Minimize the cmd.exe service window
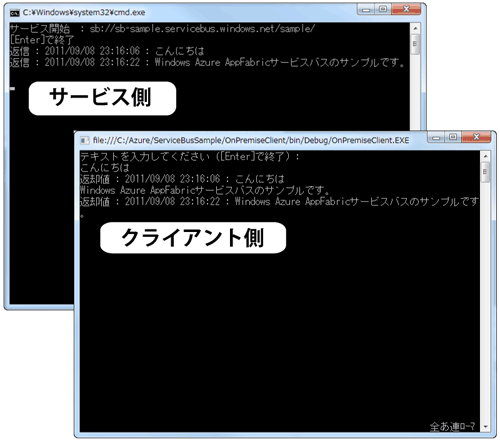The image size is (500, 444). tap(366, 9)
